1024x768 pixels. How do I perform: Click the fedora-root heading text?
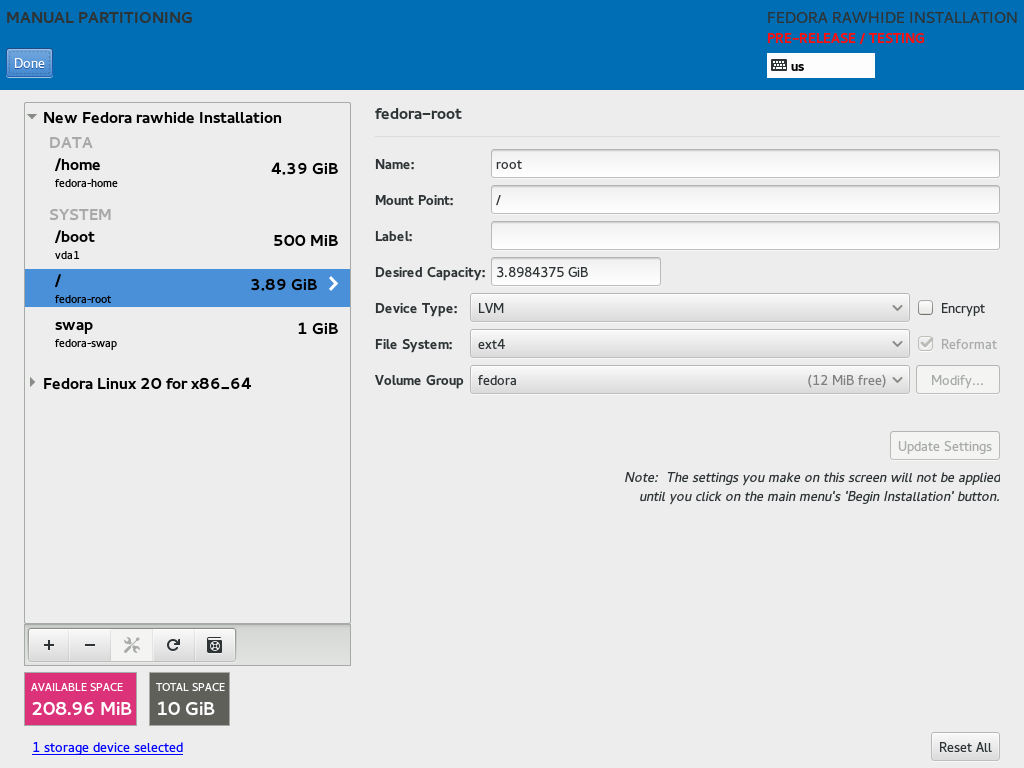(x=418, y=114)
